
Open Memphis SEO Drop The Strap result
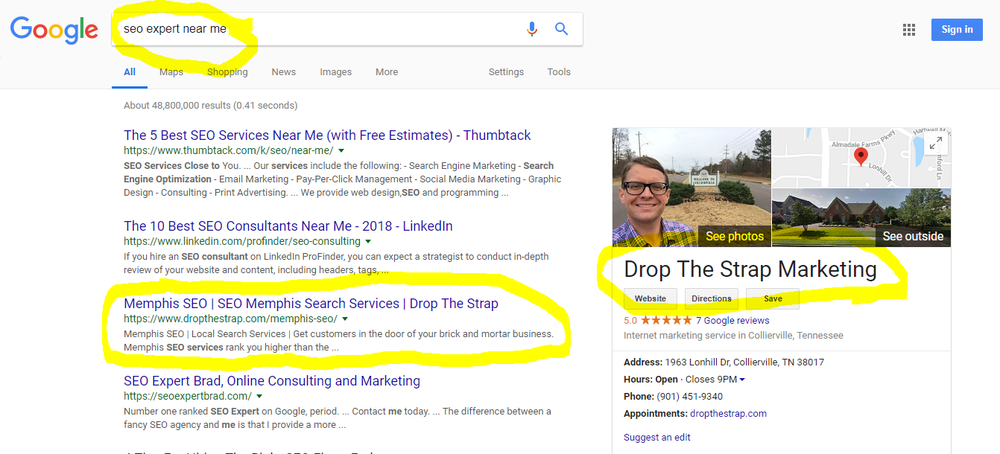pyautogui.click(x=311, y=304)
